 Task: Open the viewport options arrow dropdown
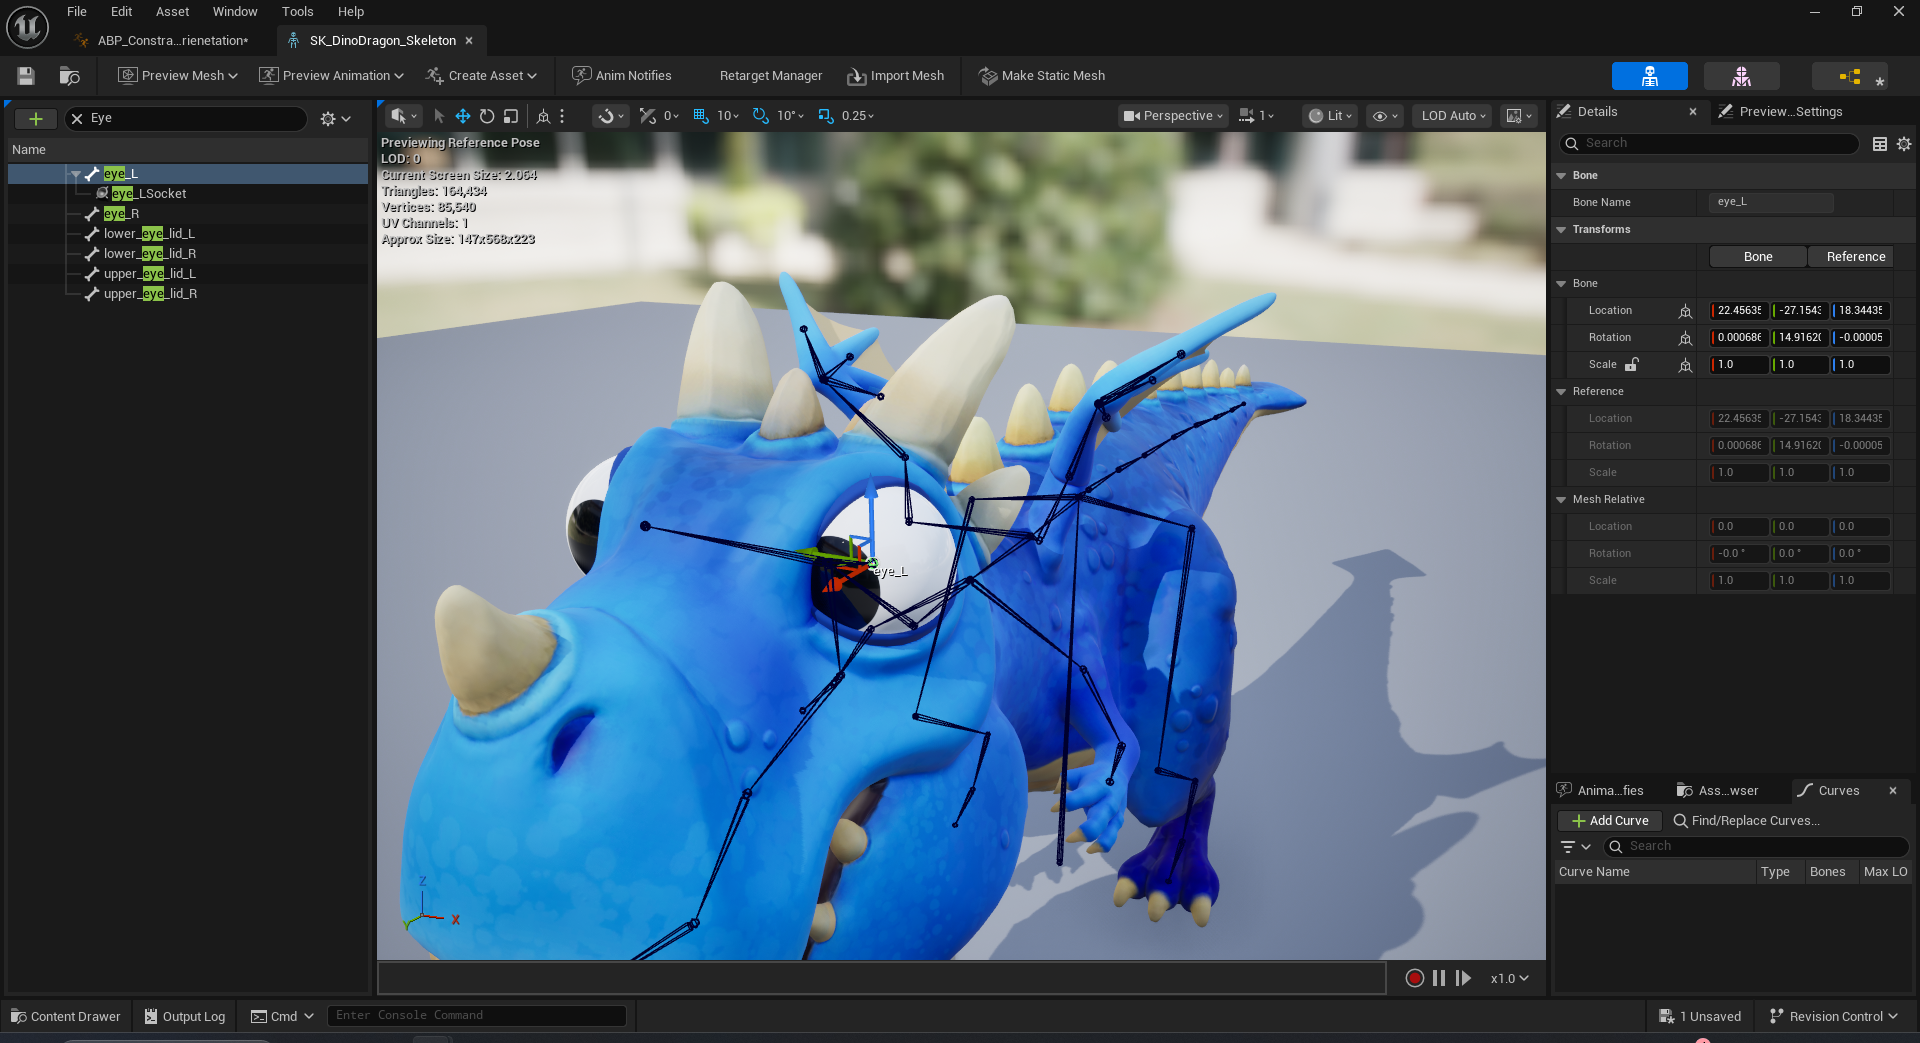click(x=405, y=116)
